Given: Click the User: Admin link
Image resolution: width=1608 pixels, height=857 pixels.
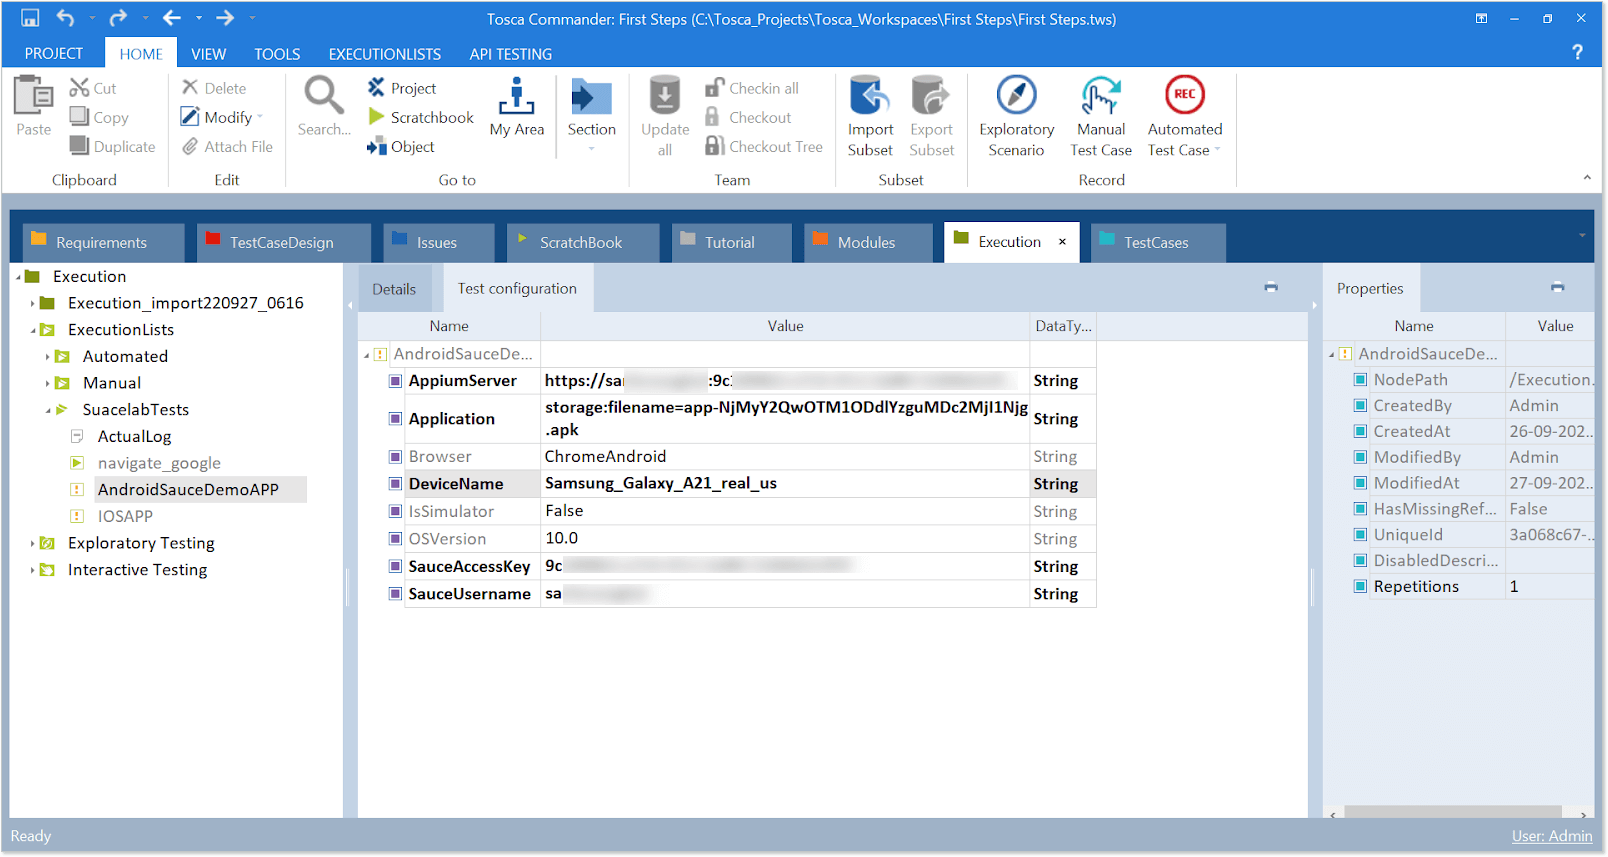Looking at the screenshot, I should pos(1551,836).
